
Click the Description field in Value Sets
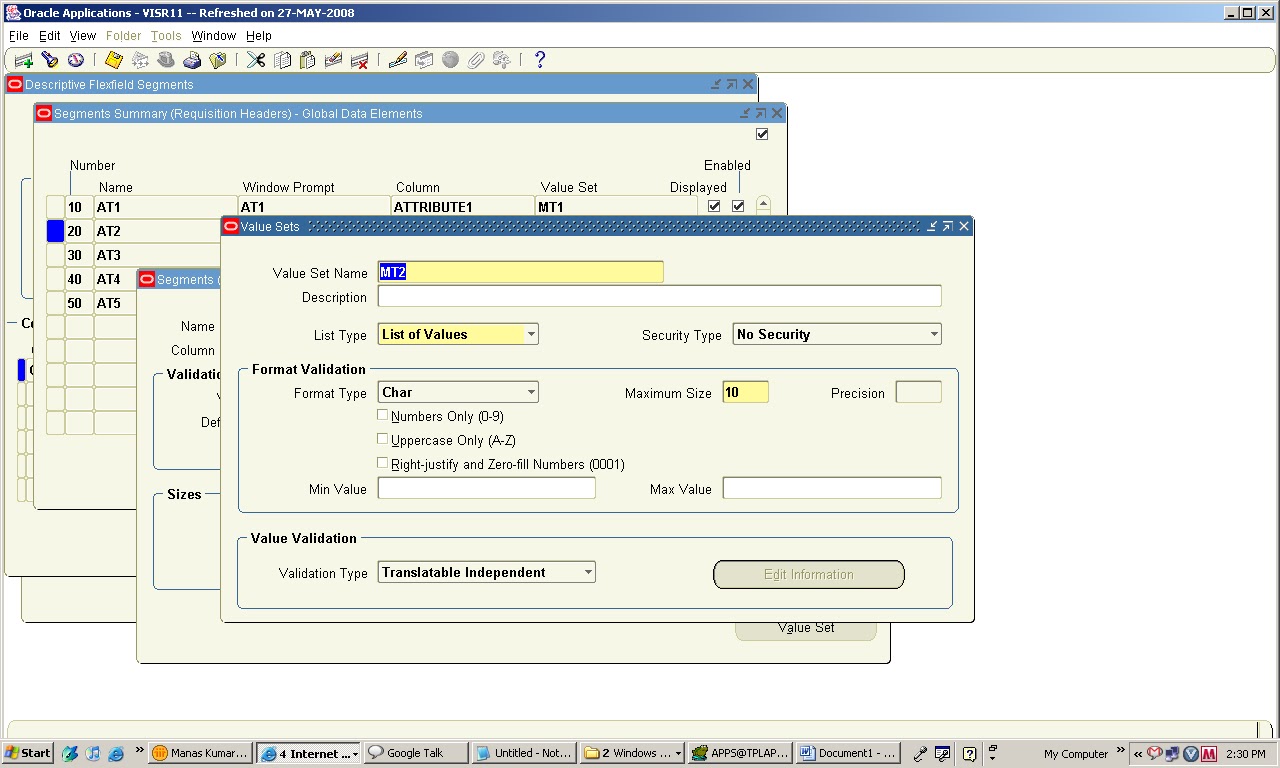[x=659, y=296]
